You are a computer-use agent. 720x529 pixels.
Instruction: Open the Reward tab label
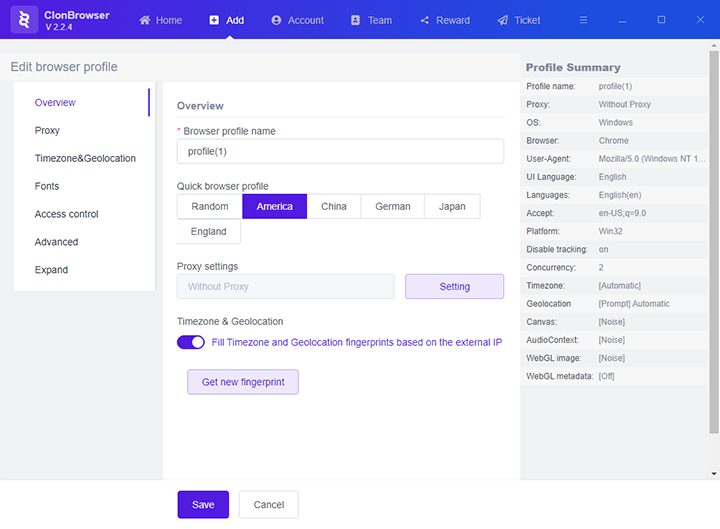click(x=453, y=20)
